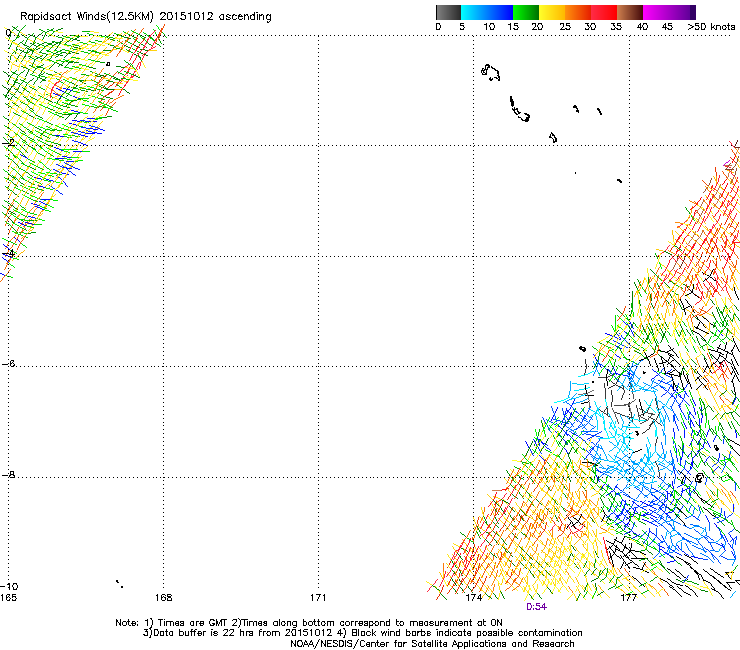Viewport: 740px width, 650px height.
Task: Click the '>50 knots' legend label
Action: coord(711,27)
